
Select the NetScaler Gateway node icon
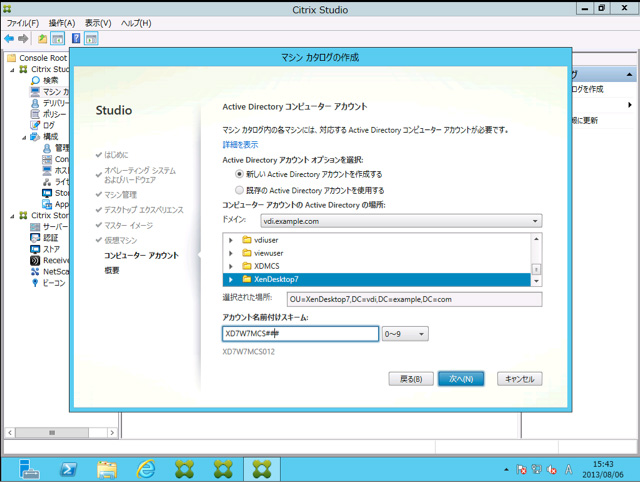36,271
